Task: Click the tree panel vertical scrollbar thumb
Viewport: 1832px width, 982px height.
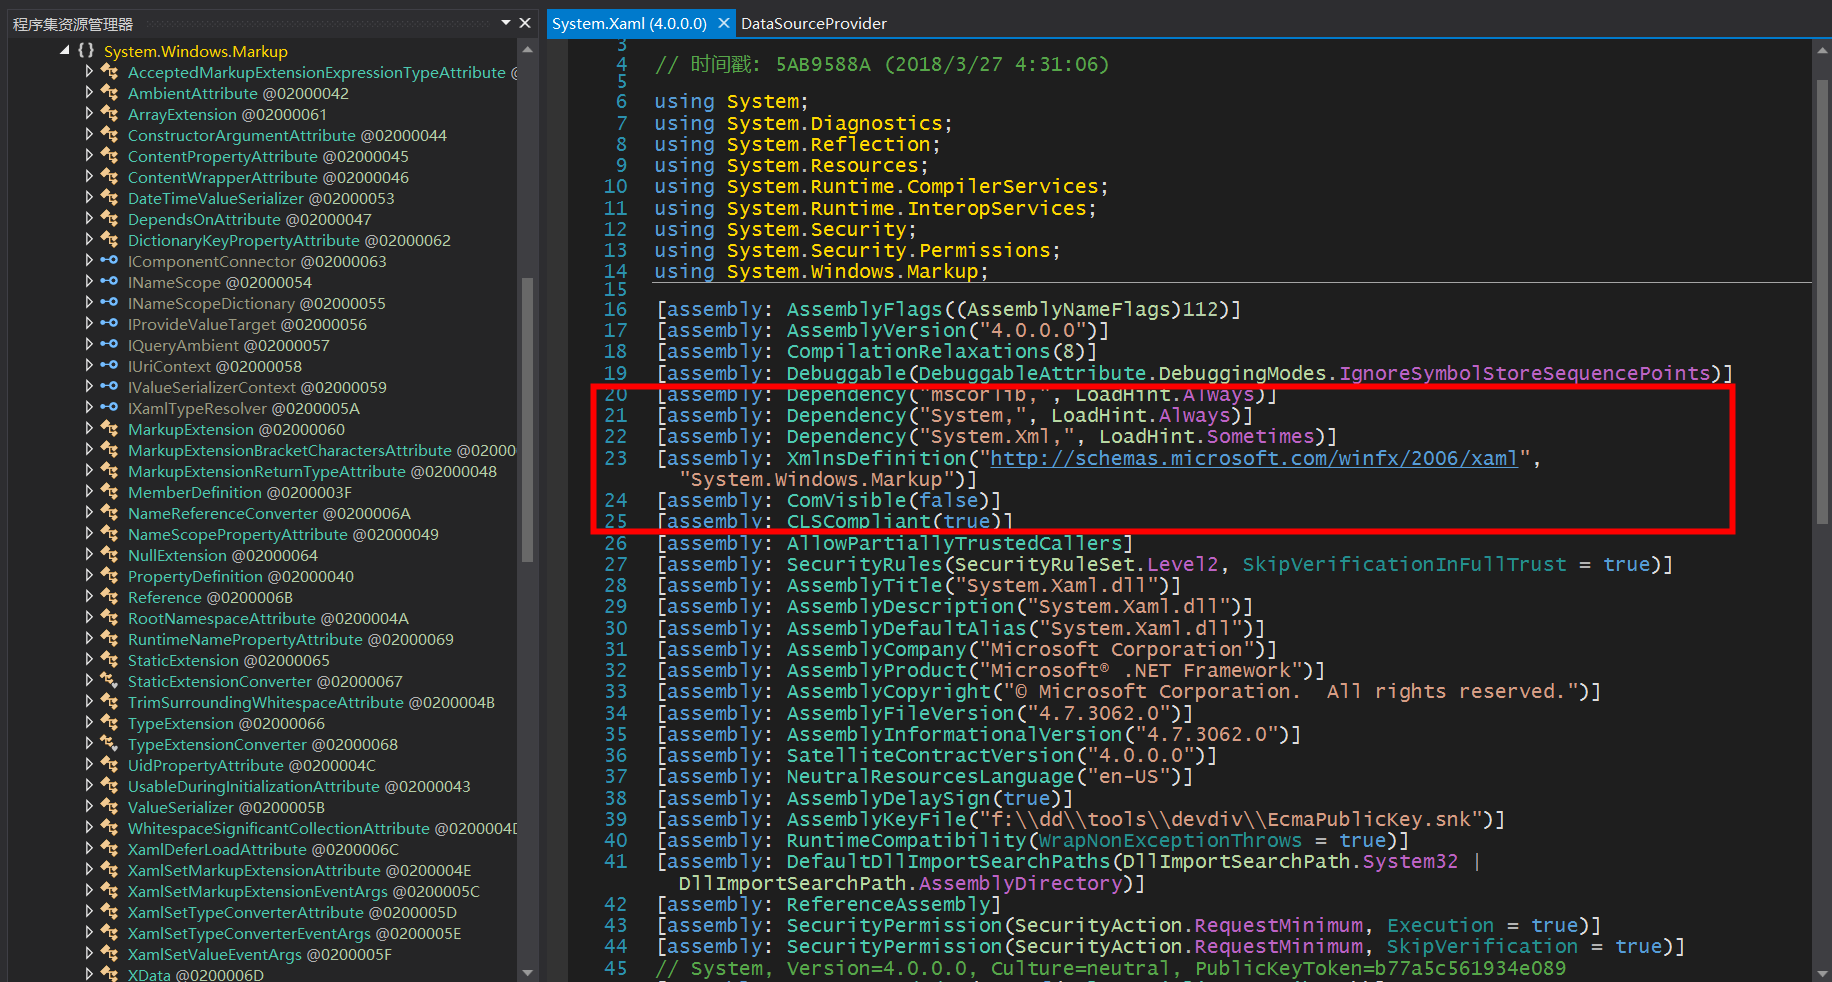Action: click(527, 420)
